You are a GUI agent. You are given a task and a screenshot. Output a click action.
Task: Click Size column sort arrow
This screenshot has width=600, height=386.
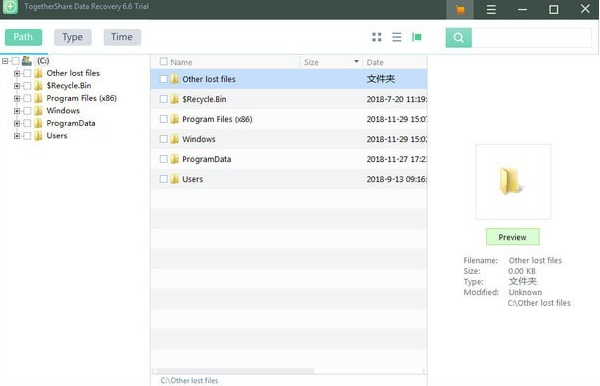pyautogui.click(x=356, y=62)
